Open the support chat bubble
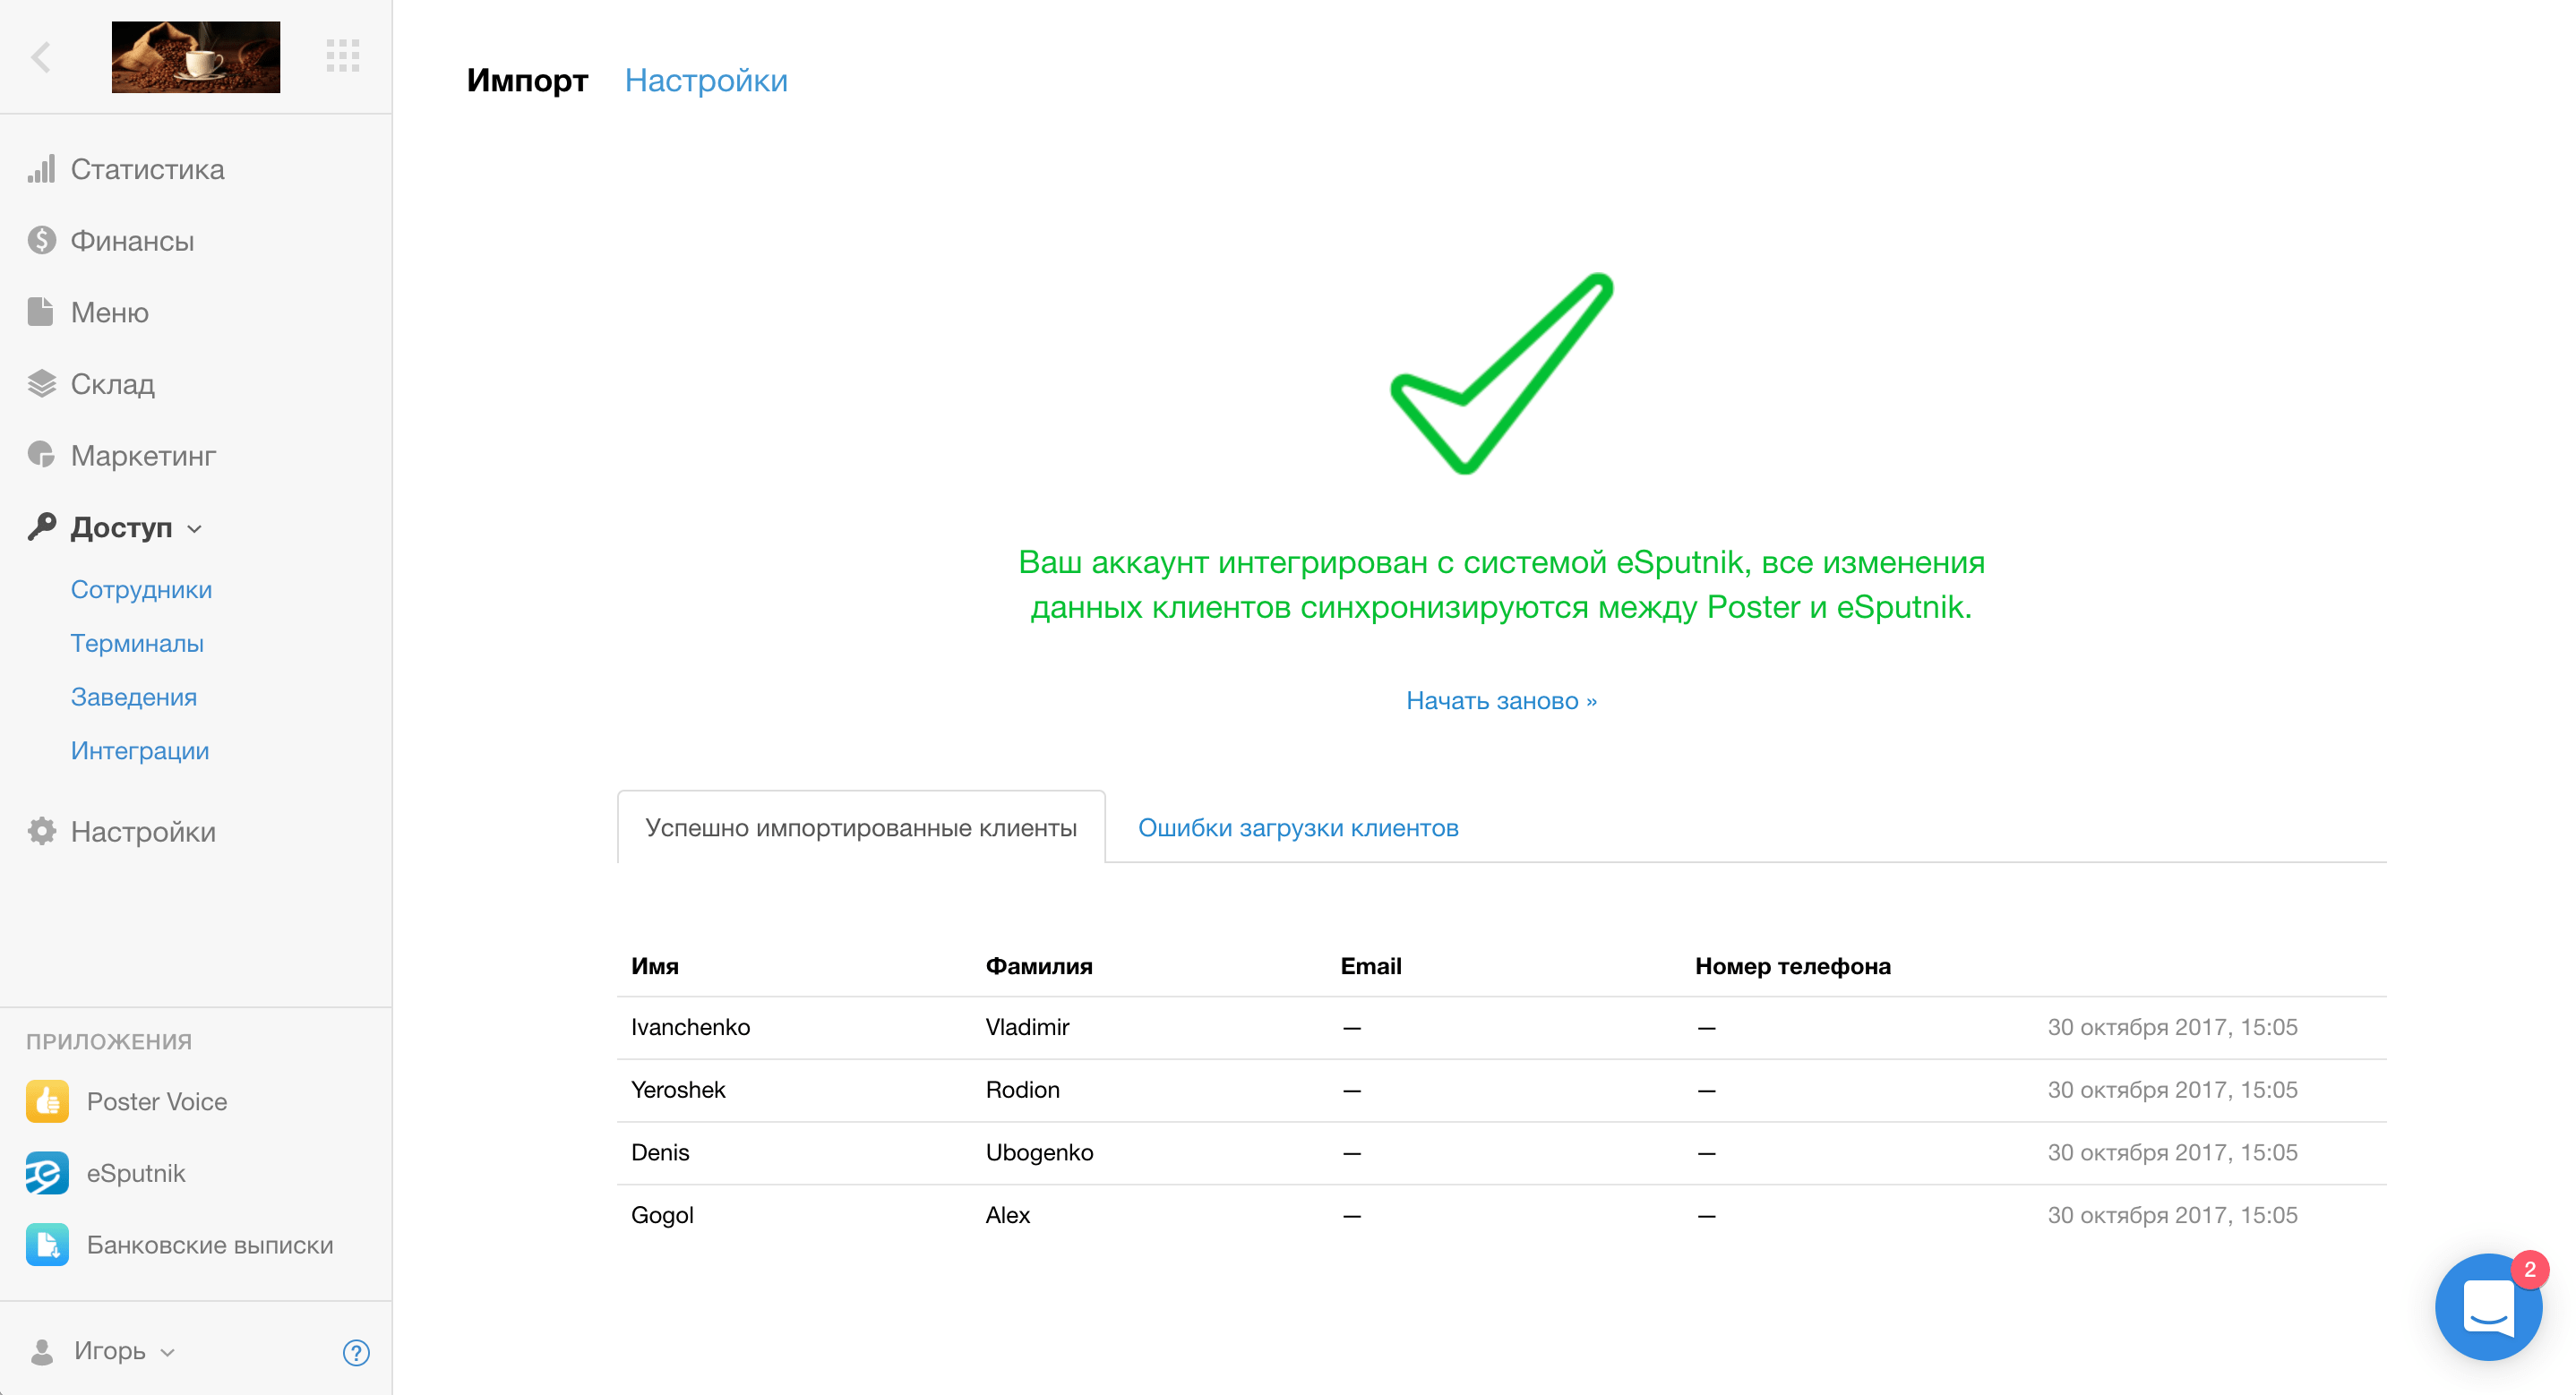This screenshot has width=2576, height=1395. tap(2488, 1307)
